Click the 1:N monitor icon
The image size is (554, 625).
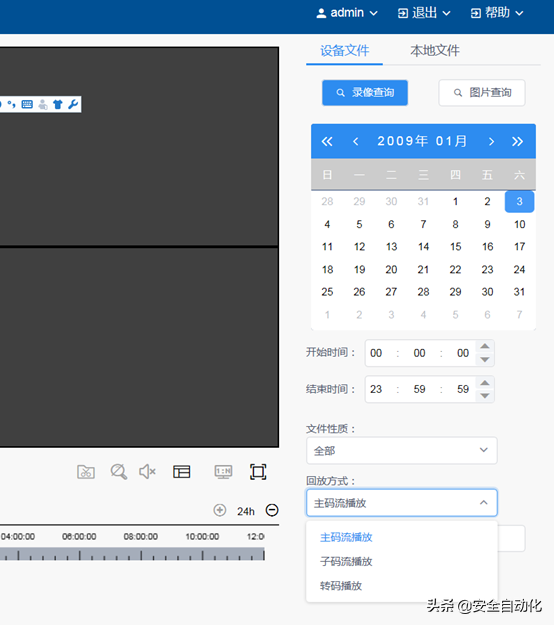223,472
